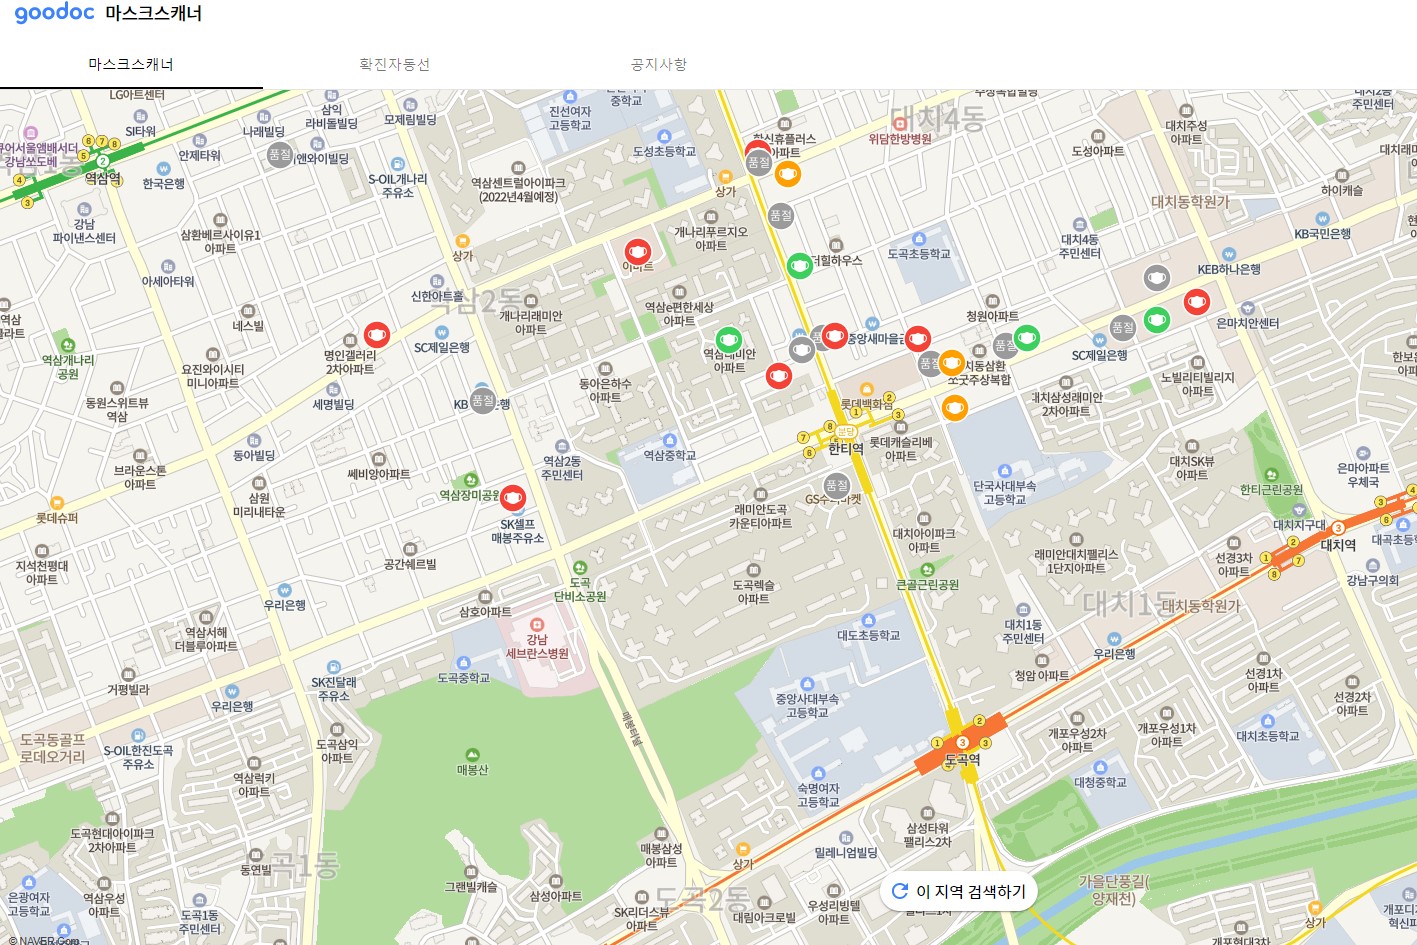Screen dimensions: 1417x945
Task: Open the 공지사항 tab
Action: (658, 64)
